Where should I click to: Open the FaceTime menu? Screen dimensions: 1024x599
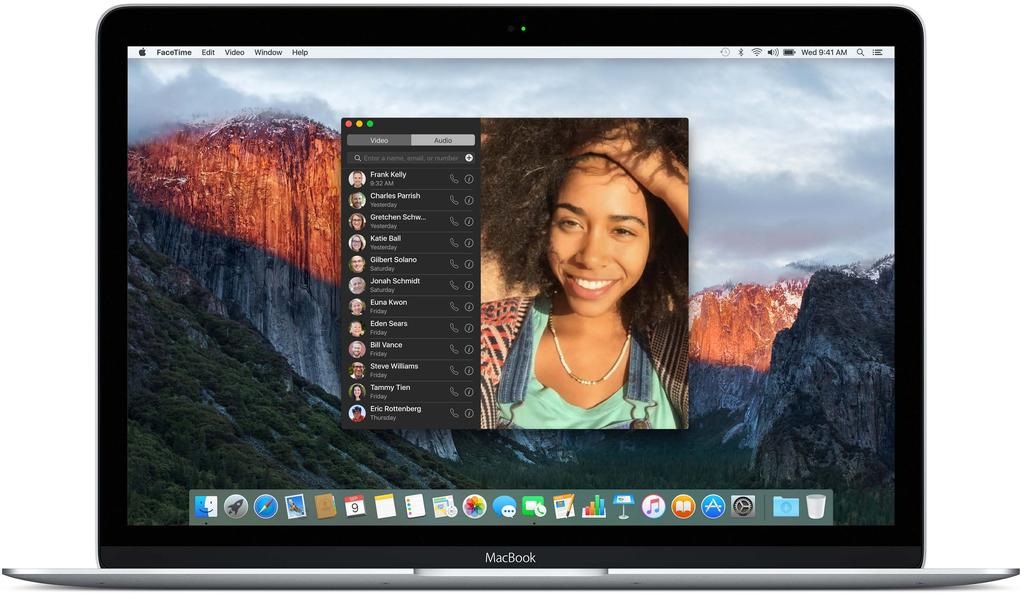(174, 52)
